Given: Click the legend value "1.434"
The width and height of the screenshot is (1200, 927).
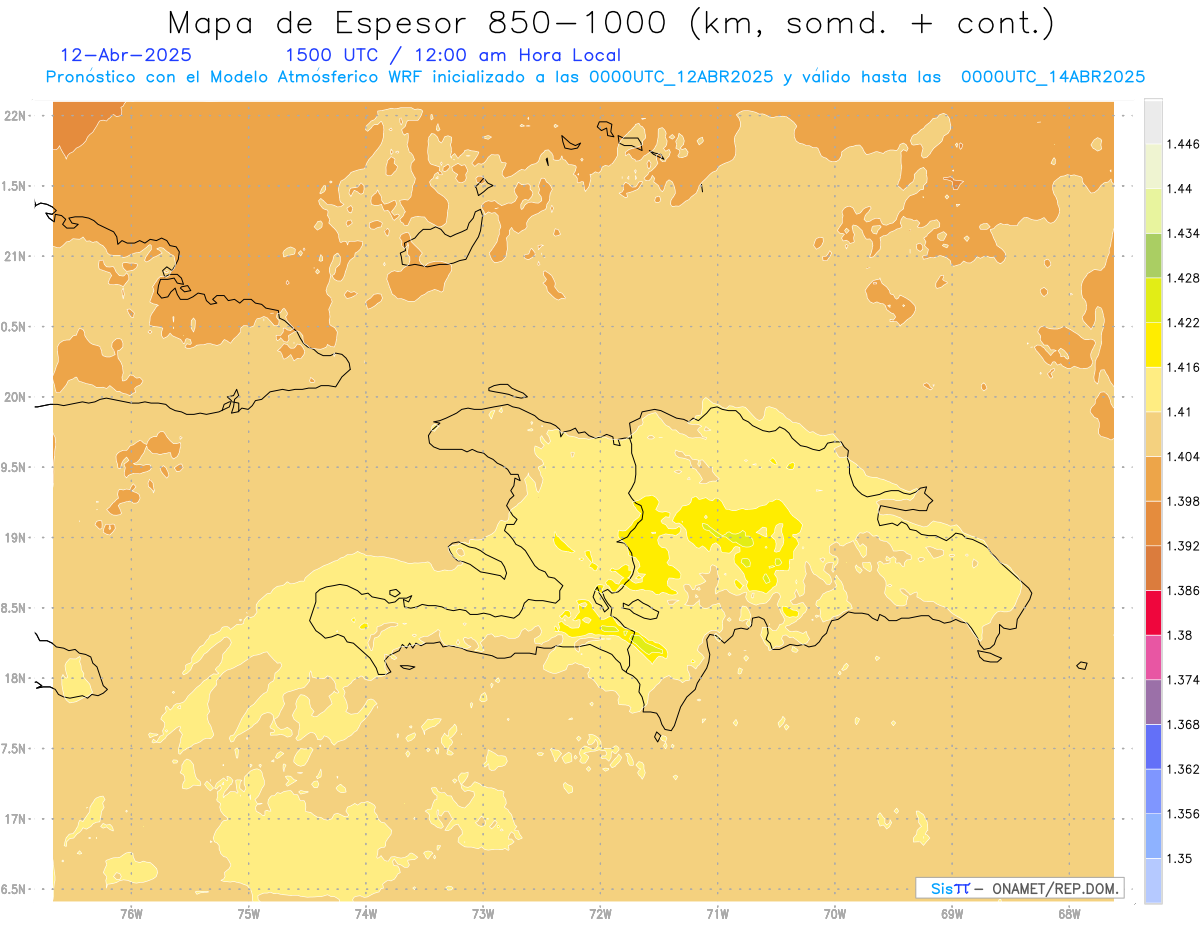Looking at the screenshot, I should [x=1183, y=233].
